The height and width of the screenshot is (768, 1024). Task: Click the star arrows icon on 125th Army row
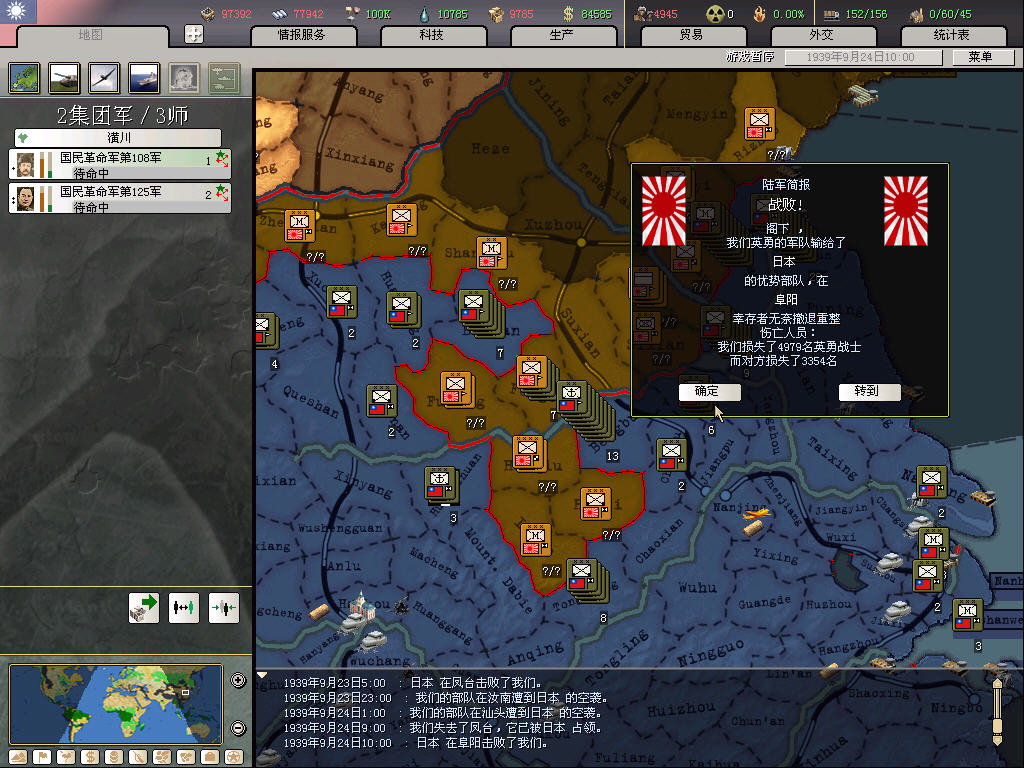tap(222, 193)
